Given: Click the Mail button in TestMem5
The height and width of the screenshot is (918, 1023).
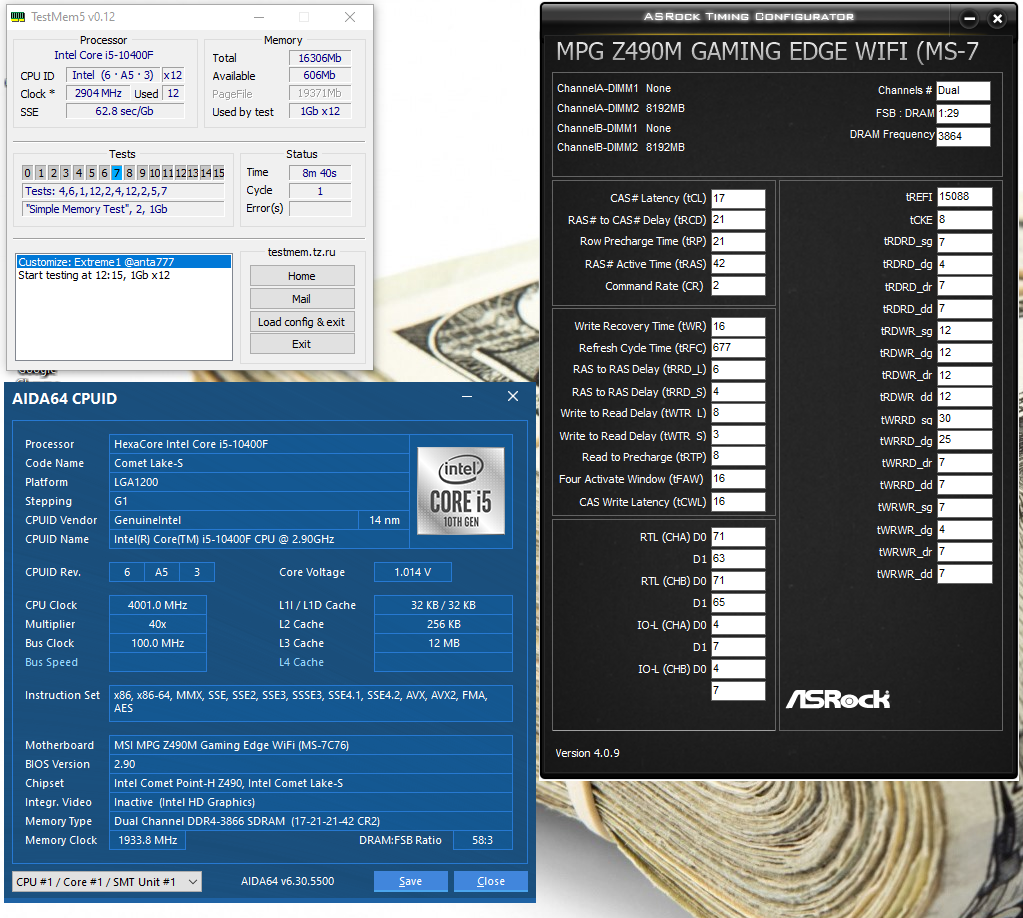Looking at the screenshot, I should 302,299.
